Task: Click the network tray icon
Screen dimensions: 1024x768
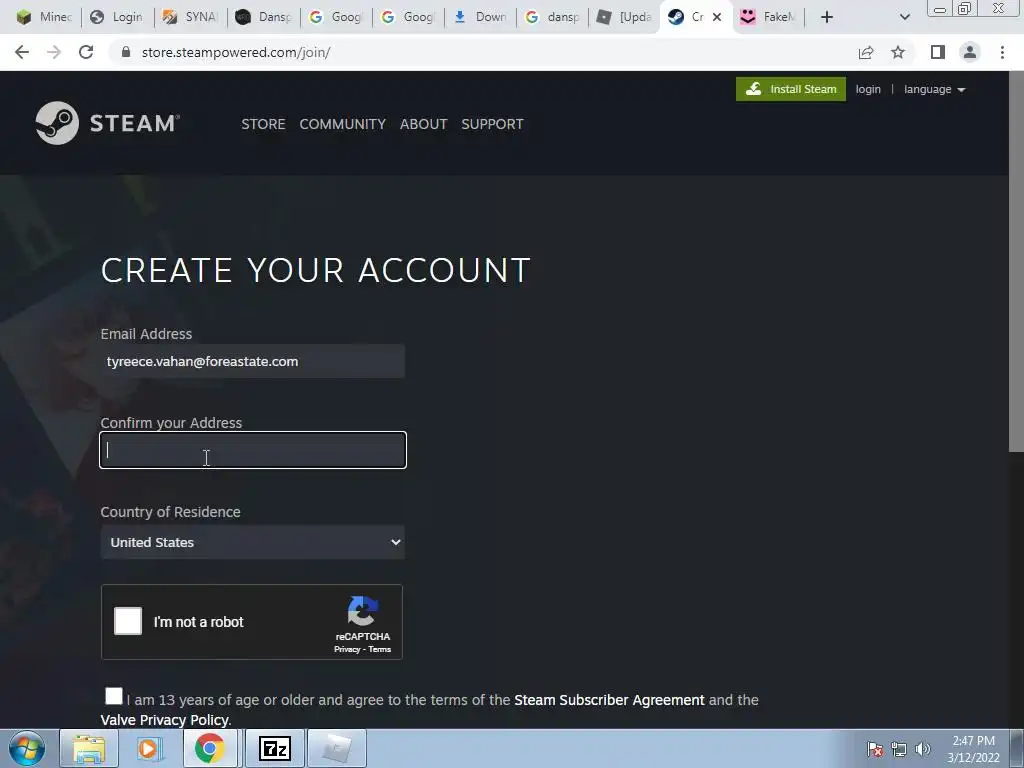Action: click(899, 748)
